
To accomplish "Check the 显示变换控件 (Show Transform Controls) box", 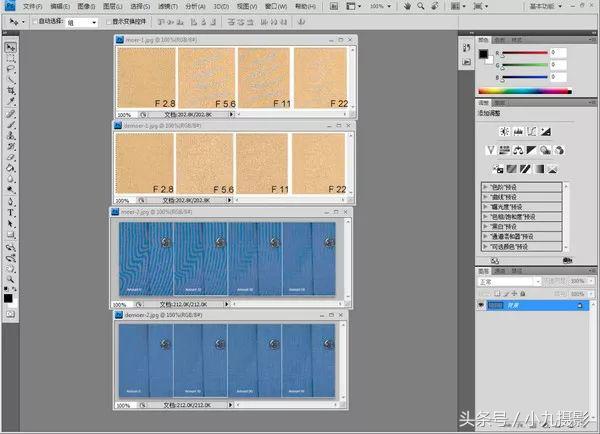I will click(108, 21).
